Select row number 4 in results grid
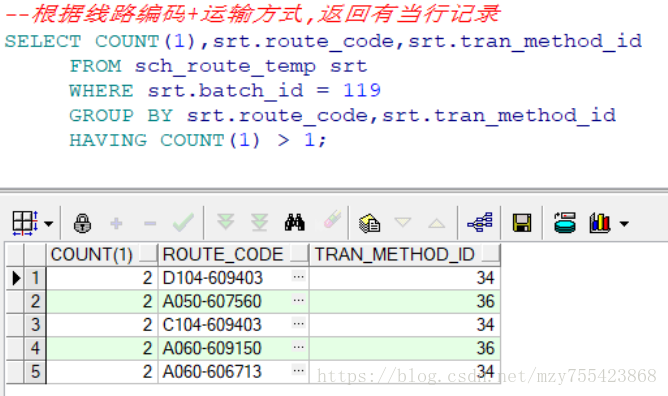Image resolution: width=668 pixels, height=396 pixels. point(35,348)
